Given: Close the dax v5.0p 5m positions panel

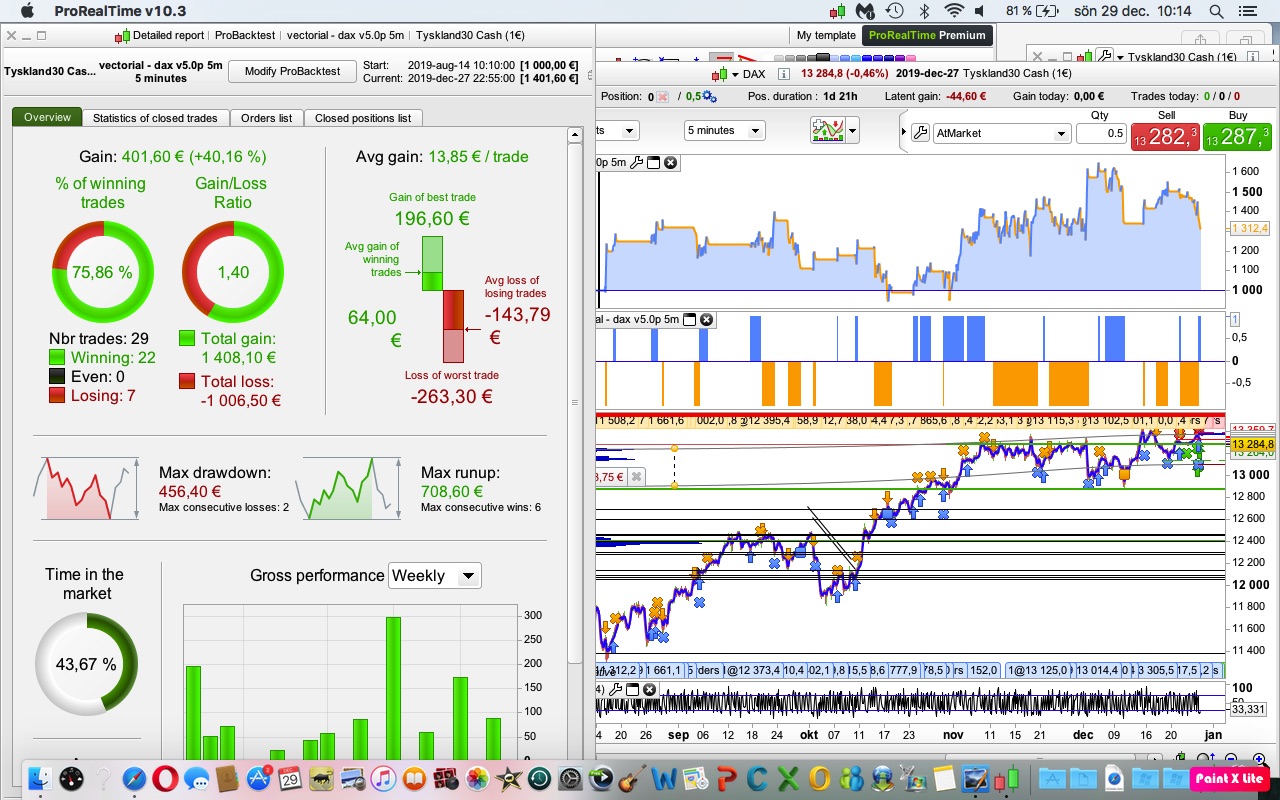Looking at the screenshot, I should coord(706,320).
